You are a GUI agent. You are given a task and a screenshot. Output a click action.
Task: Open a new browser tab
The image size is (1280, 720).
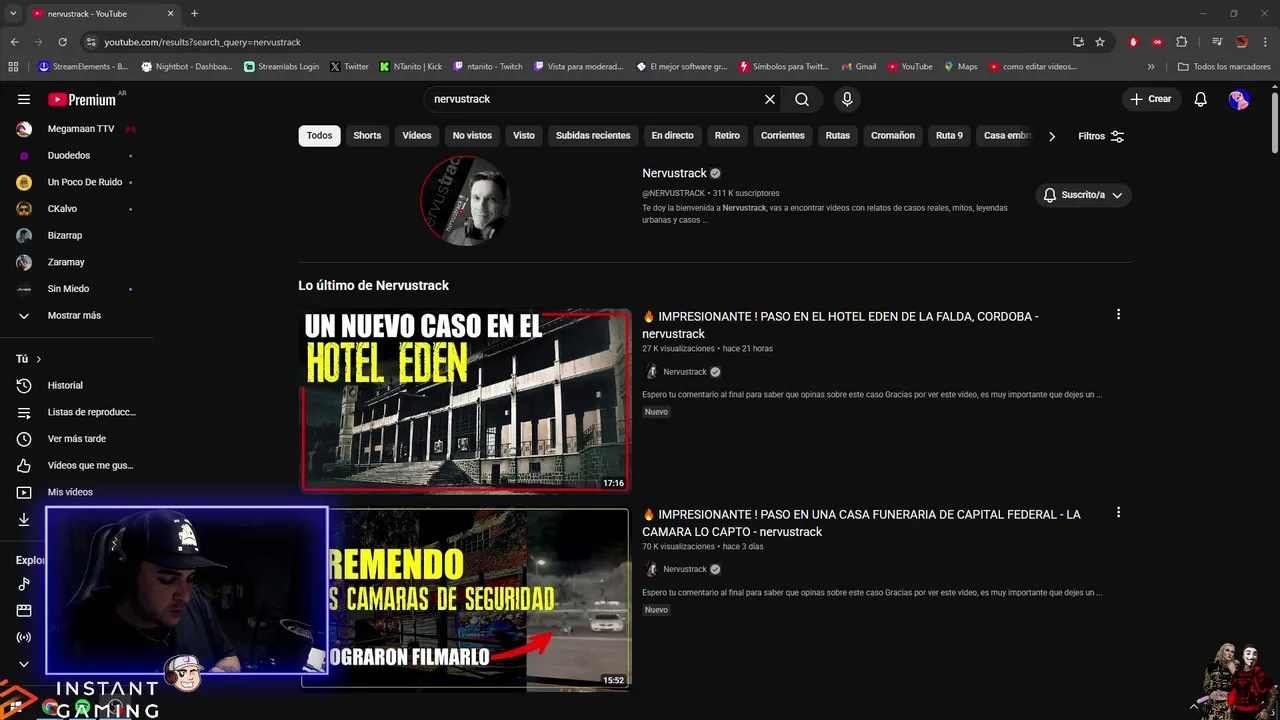click(x=194, y=14)
